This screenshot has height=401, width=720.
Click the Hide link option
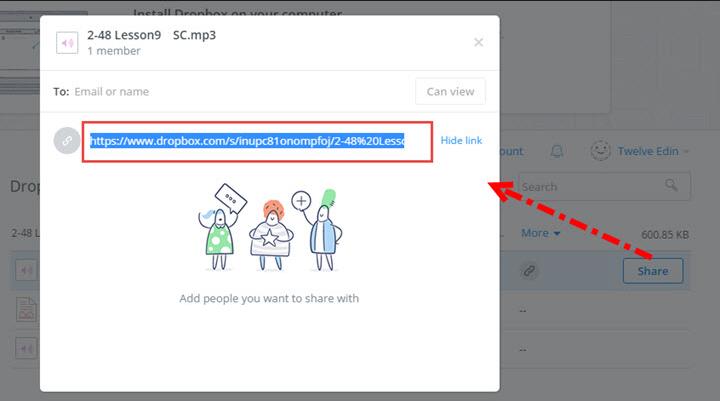(x=461, y=141)
